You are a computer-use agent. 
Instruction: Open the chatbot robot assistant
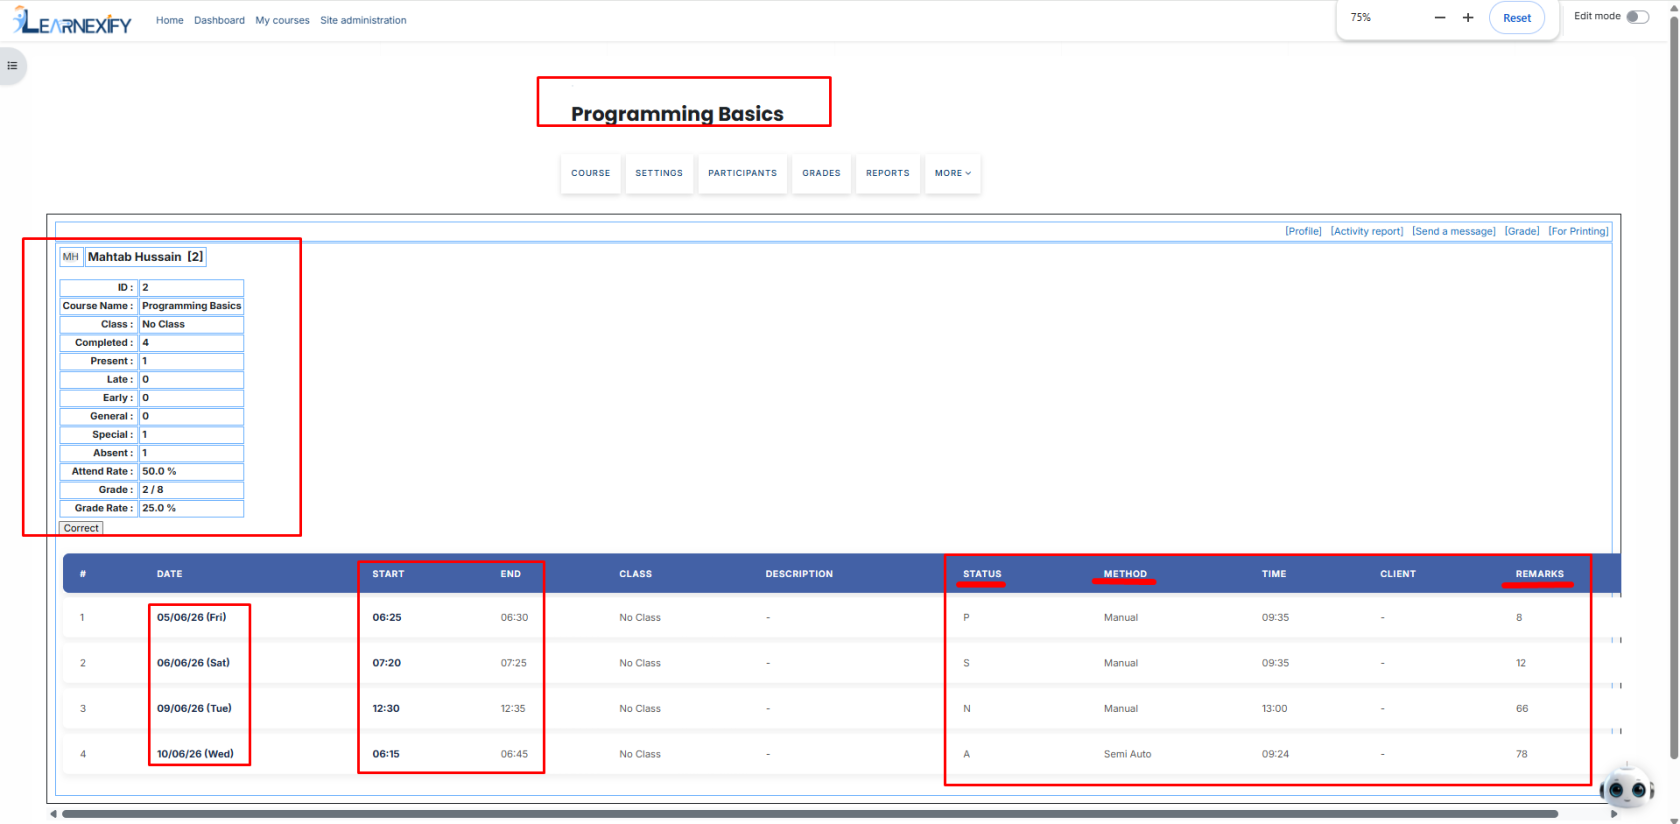click(1626, 789)
